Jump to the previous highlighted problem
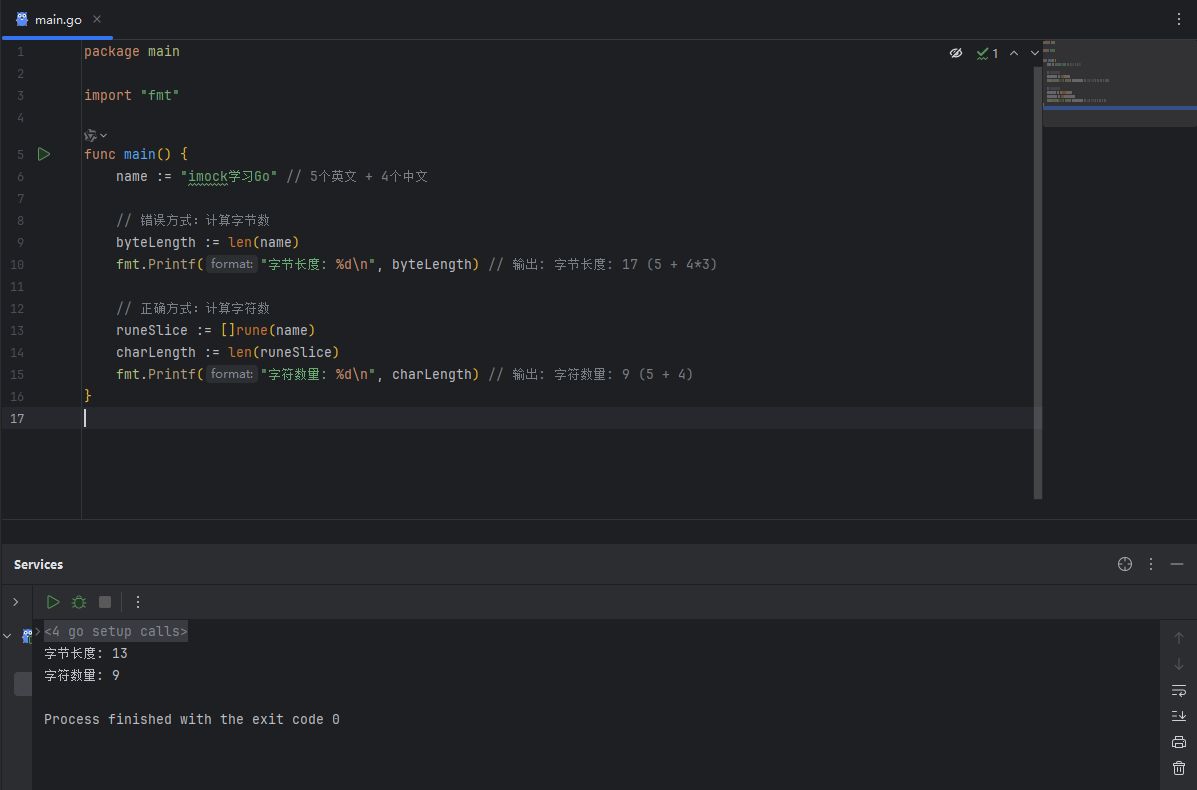This screenshot has height=790, width=1197. tap(1014, 53)
